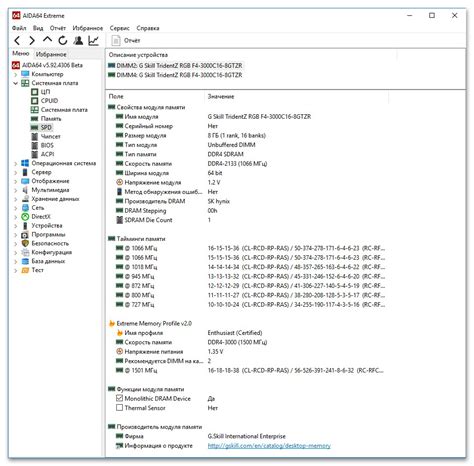474x466 pixels.
Task: Select the BIOS tree item
Action: (x=42, y=145)
